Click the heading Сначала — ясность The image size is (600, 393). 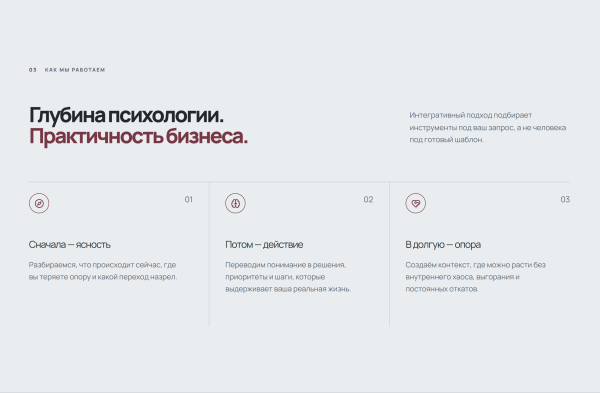[70, 245]
